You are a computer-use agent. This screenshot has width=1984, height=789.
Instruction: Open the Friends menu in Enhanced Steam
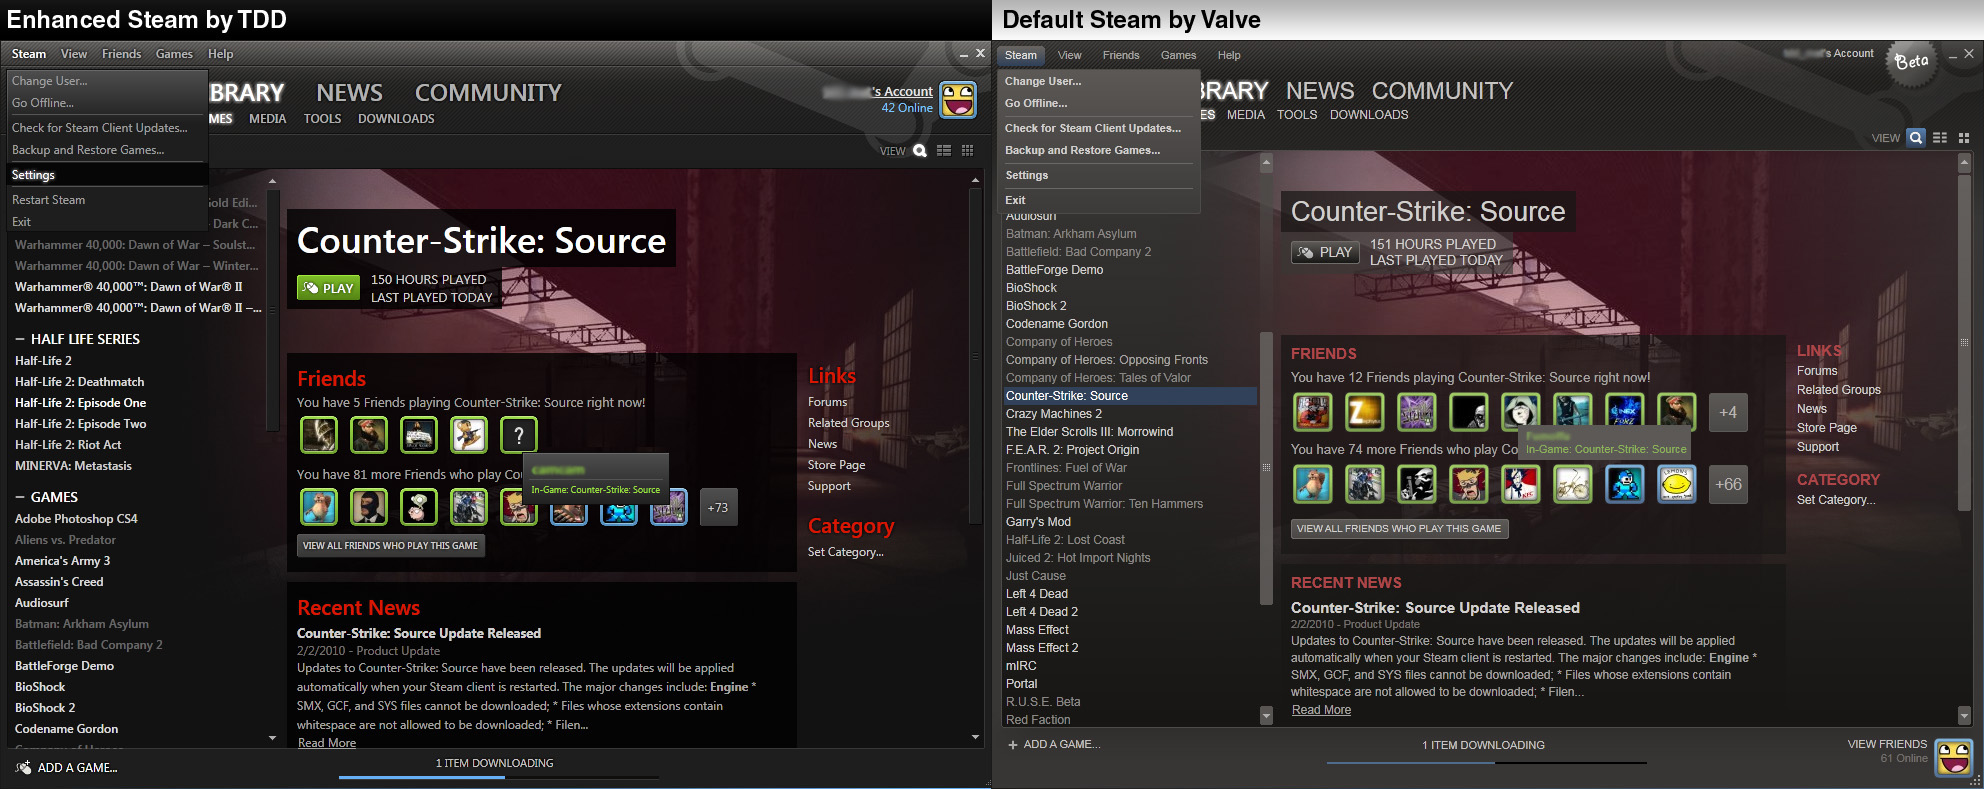click(x=121, y=54)
